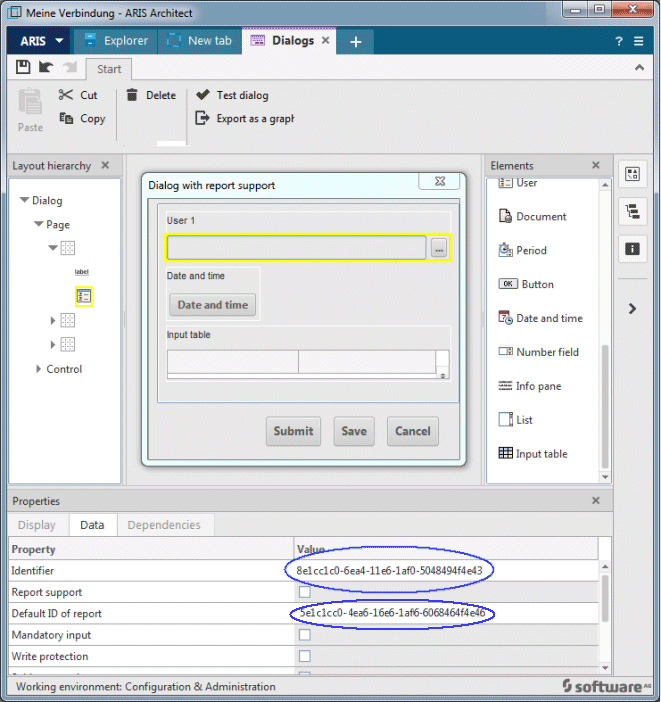The width and height of the screenshot is (661, 702).
Task: Pick the Info pane element icon
Action: pyautogui.click(x=505, y=385)
